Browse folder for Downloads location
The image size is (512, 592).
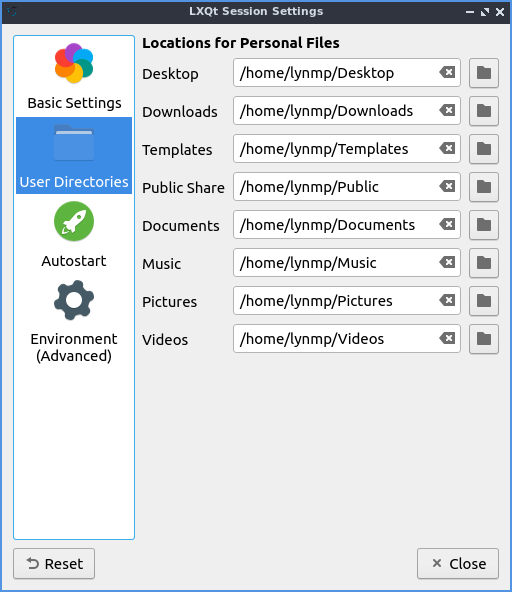pyautogui.click(x=484, y=111)
